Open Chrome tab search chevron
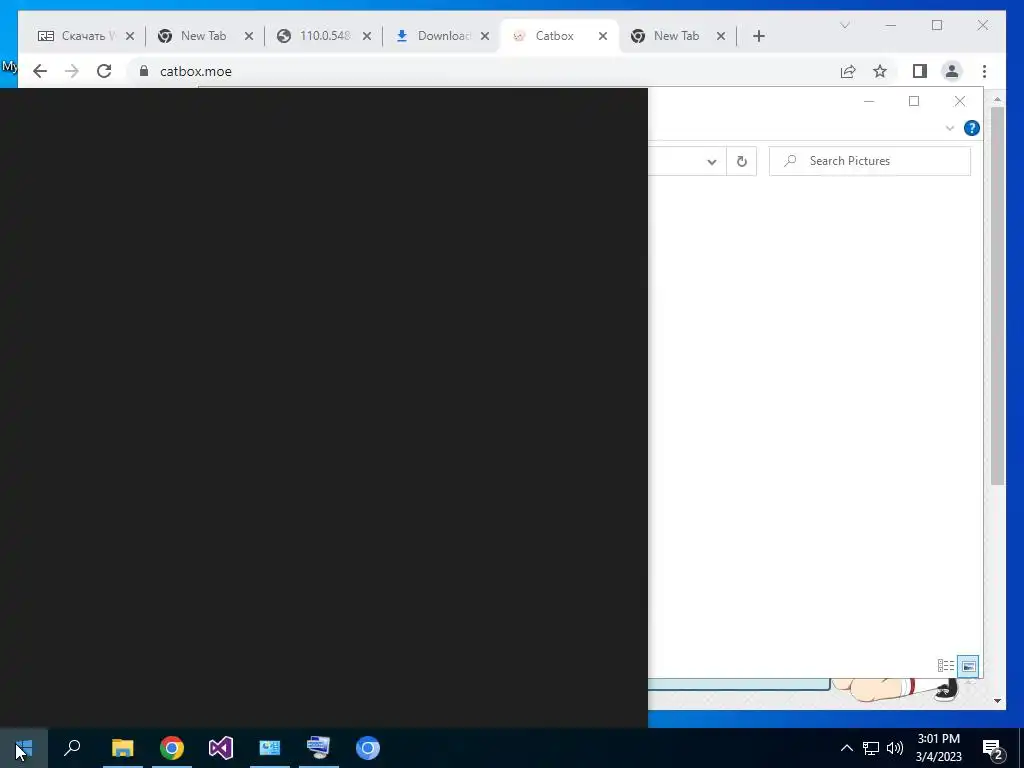Viewport: 1024px width, 768px height. [845, 25]
